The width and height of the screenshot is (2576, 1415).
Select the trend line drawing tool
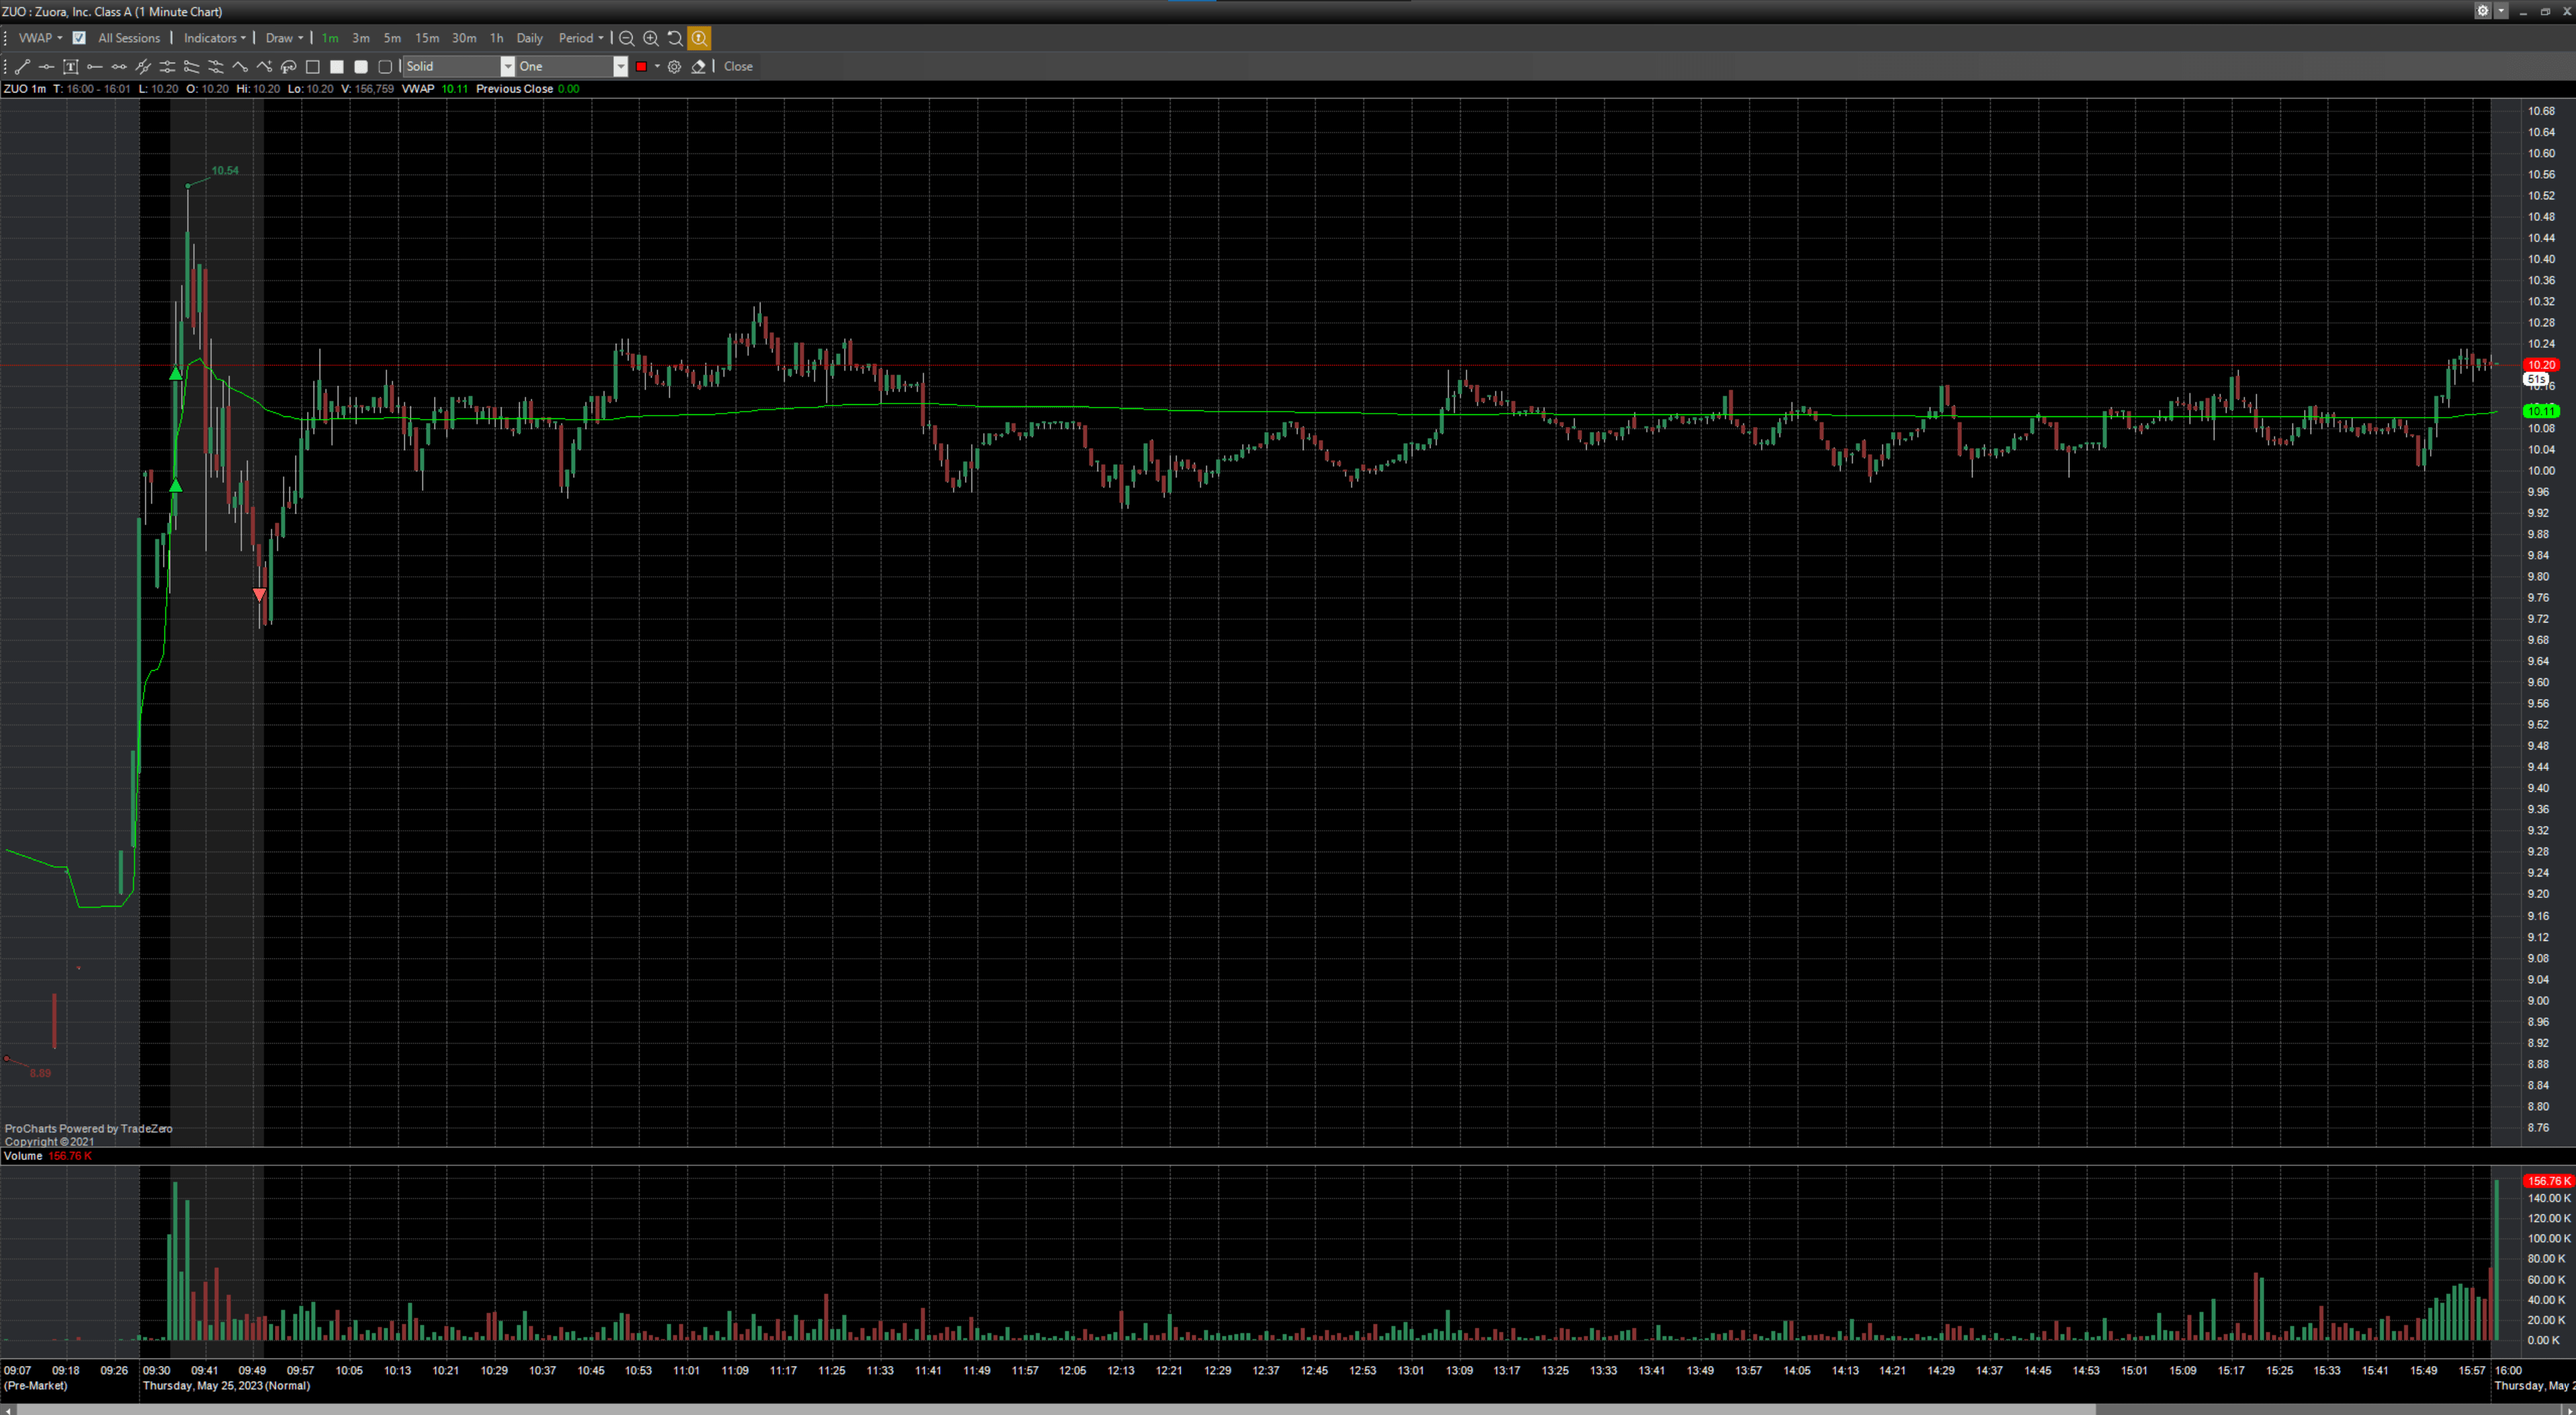pyautogui.click(x=22, y=67)
